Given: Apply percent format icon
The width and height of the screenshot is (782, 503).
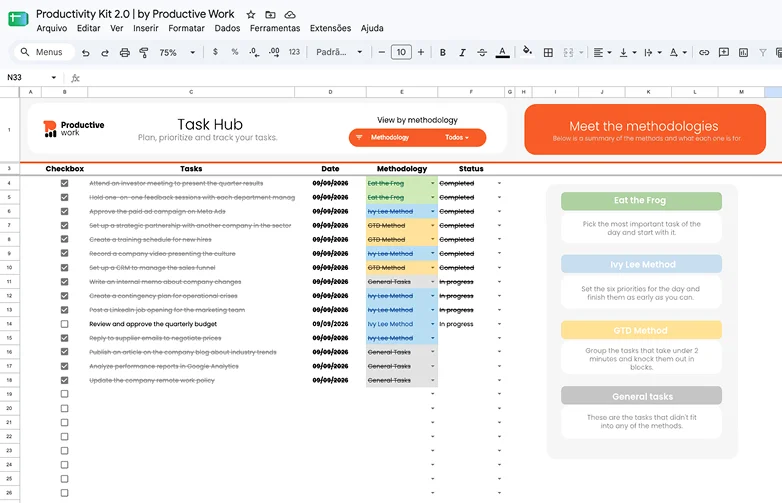Looking at the screenshot, I should pos(235,52).
